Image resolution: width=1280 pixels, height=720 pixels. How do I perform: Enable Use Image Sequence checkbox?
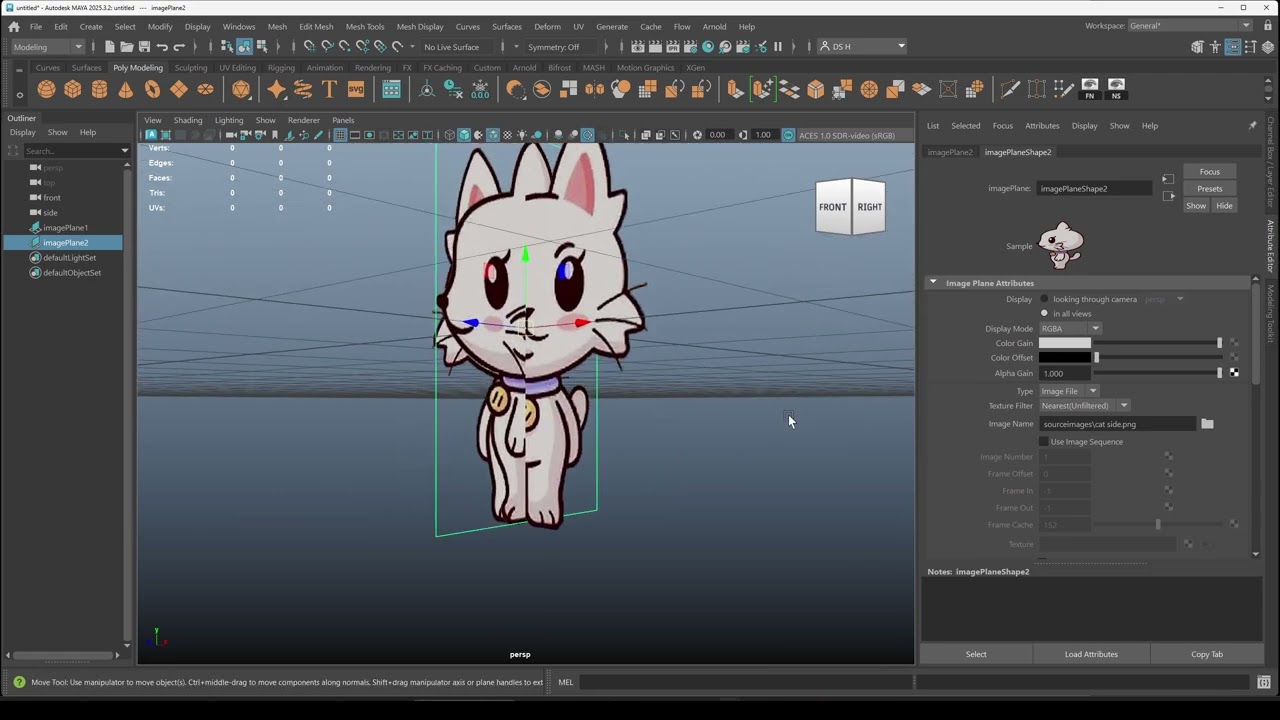[x=1044, y=442]
